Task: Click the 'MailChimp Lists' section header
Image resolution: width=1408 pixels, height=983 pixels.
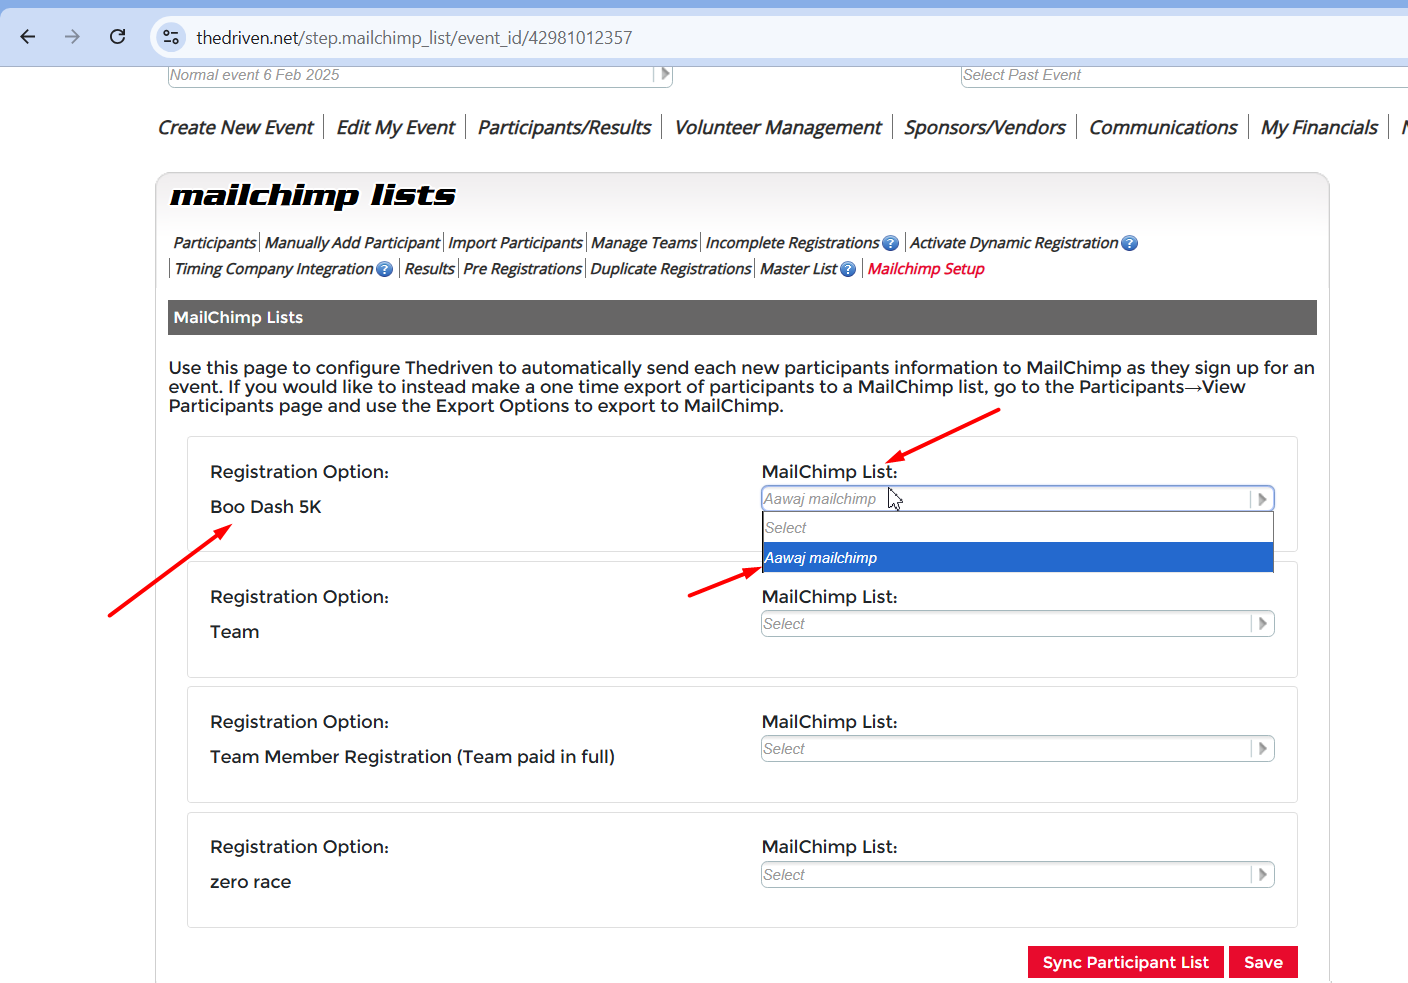Action: tap(742, 317)
